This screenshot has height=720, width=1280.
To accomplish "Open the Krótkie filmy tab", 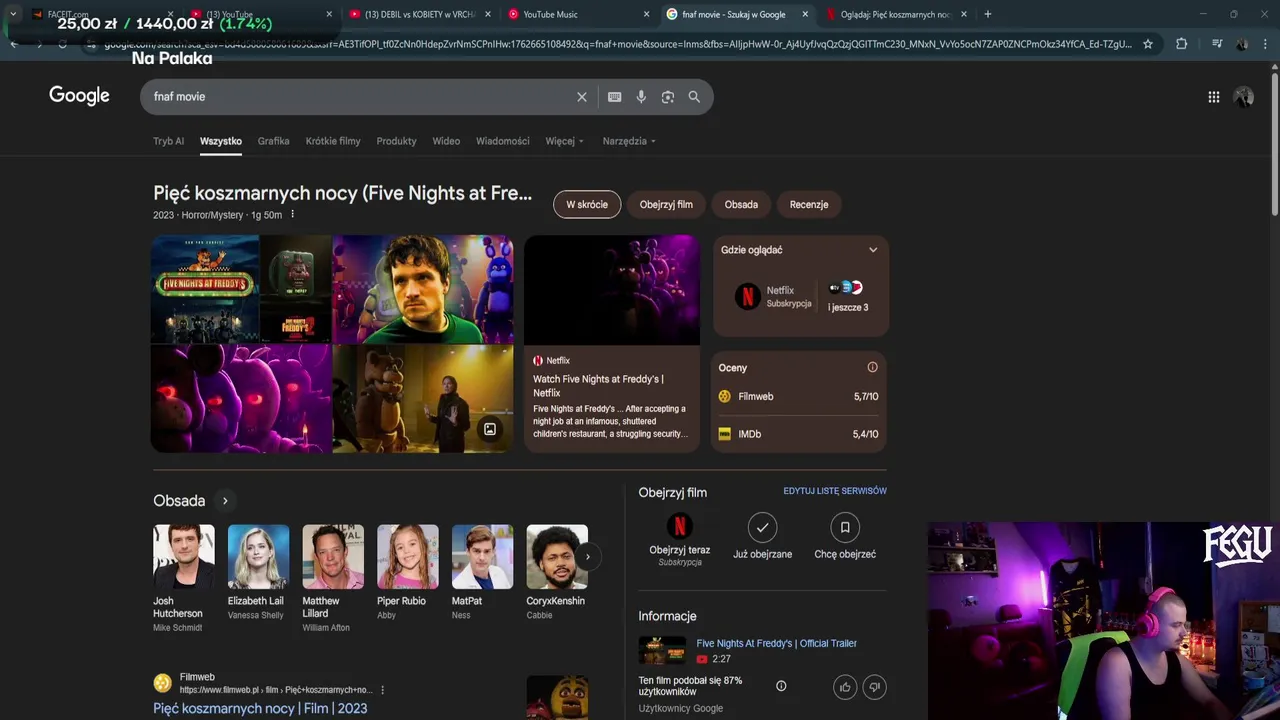I will tap(333, 141).
